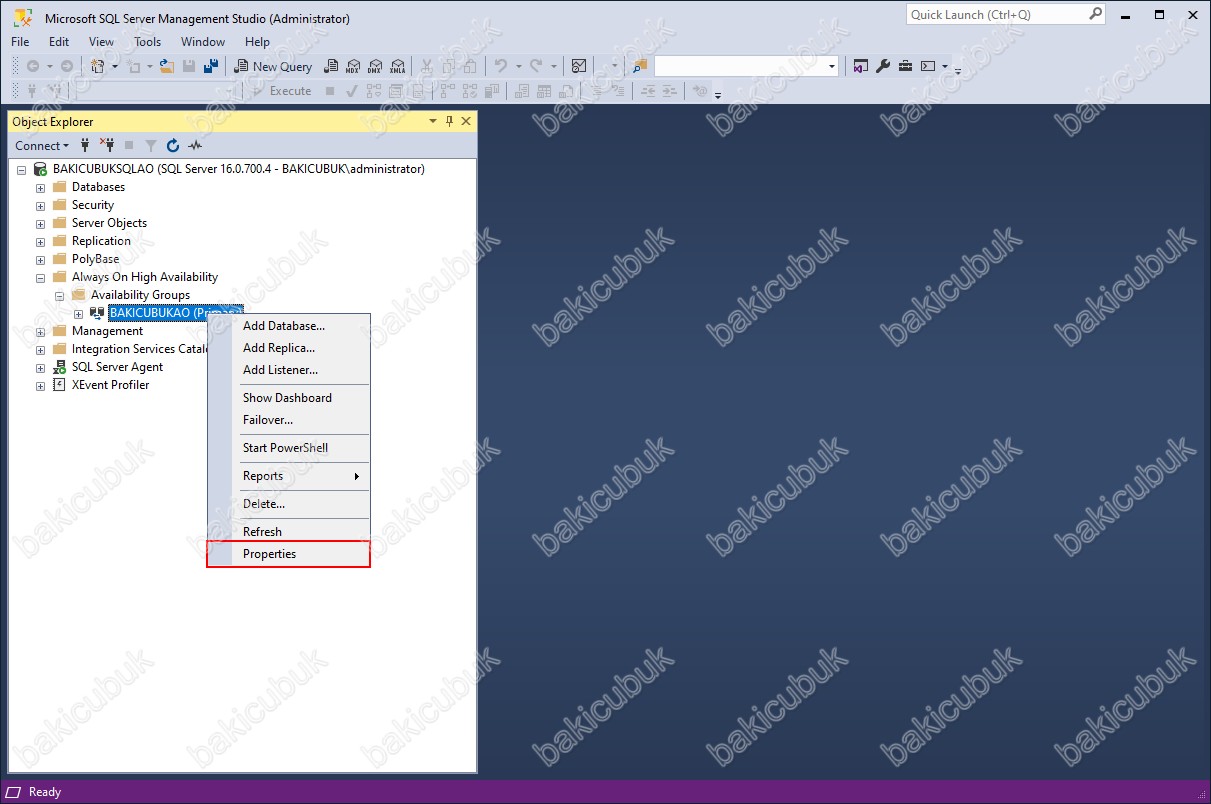Screen dimensions: 1211x804
Task: Choose Failover... from context menu
Action: point(288,420)
